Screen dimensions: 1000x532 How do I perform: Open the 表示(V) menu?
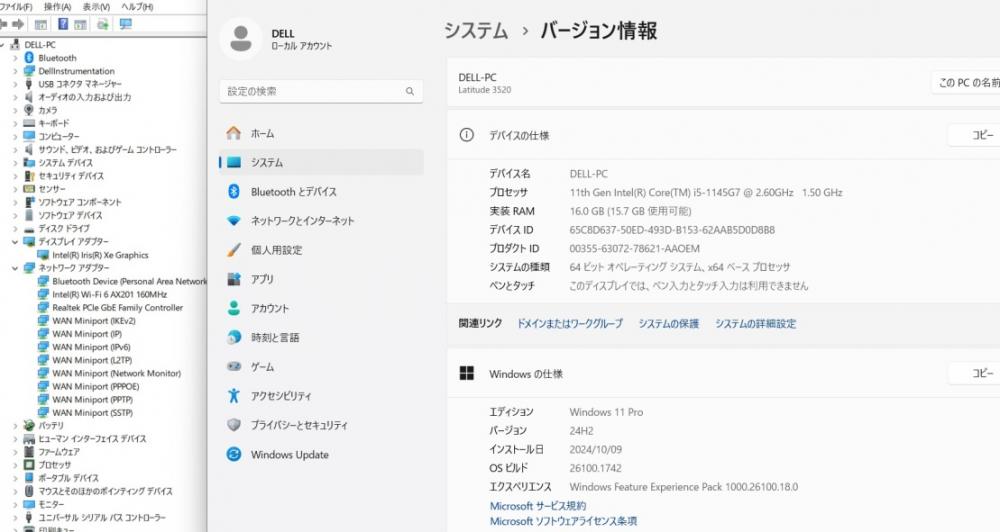pos(96,6)
